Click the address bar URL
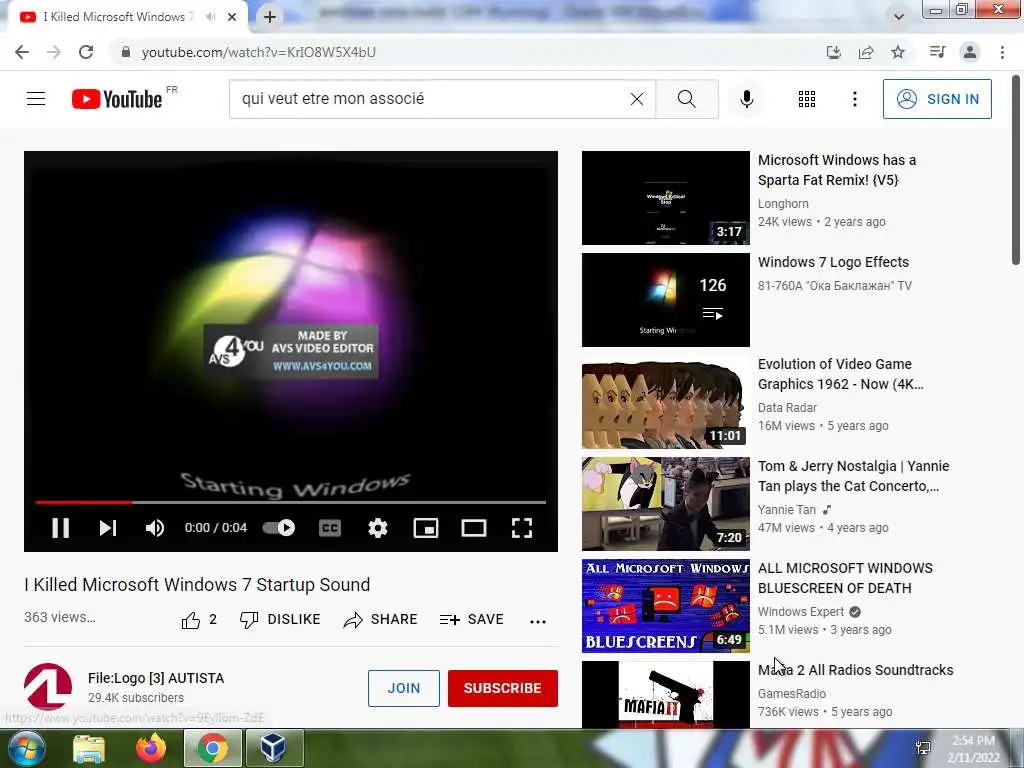The width and height of the screenshot is (1024, 768). (259, 52)
